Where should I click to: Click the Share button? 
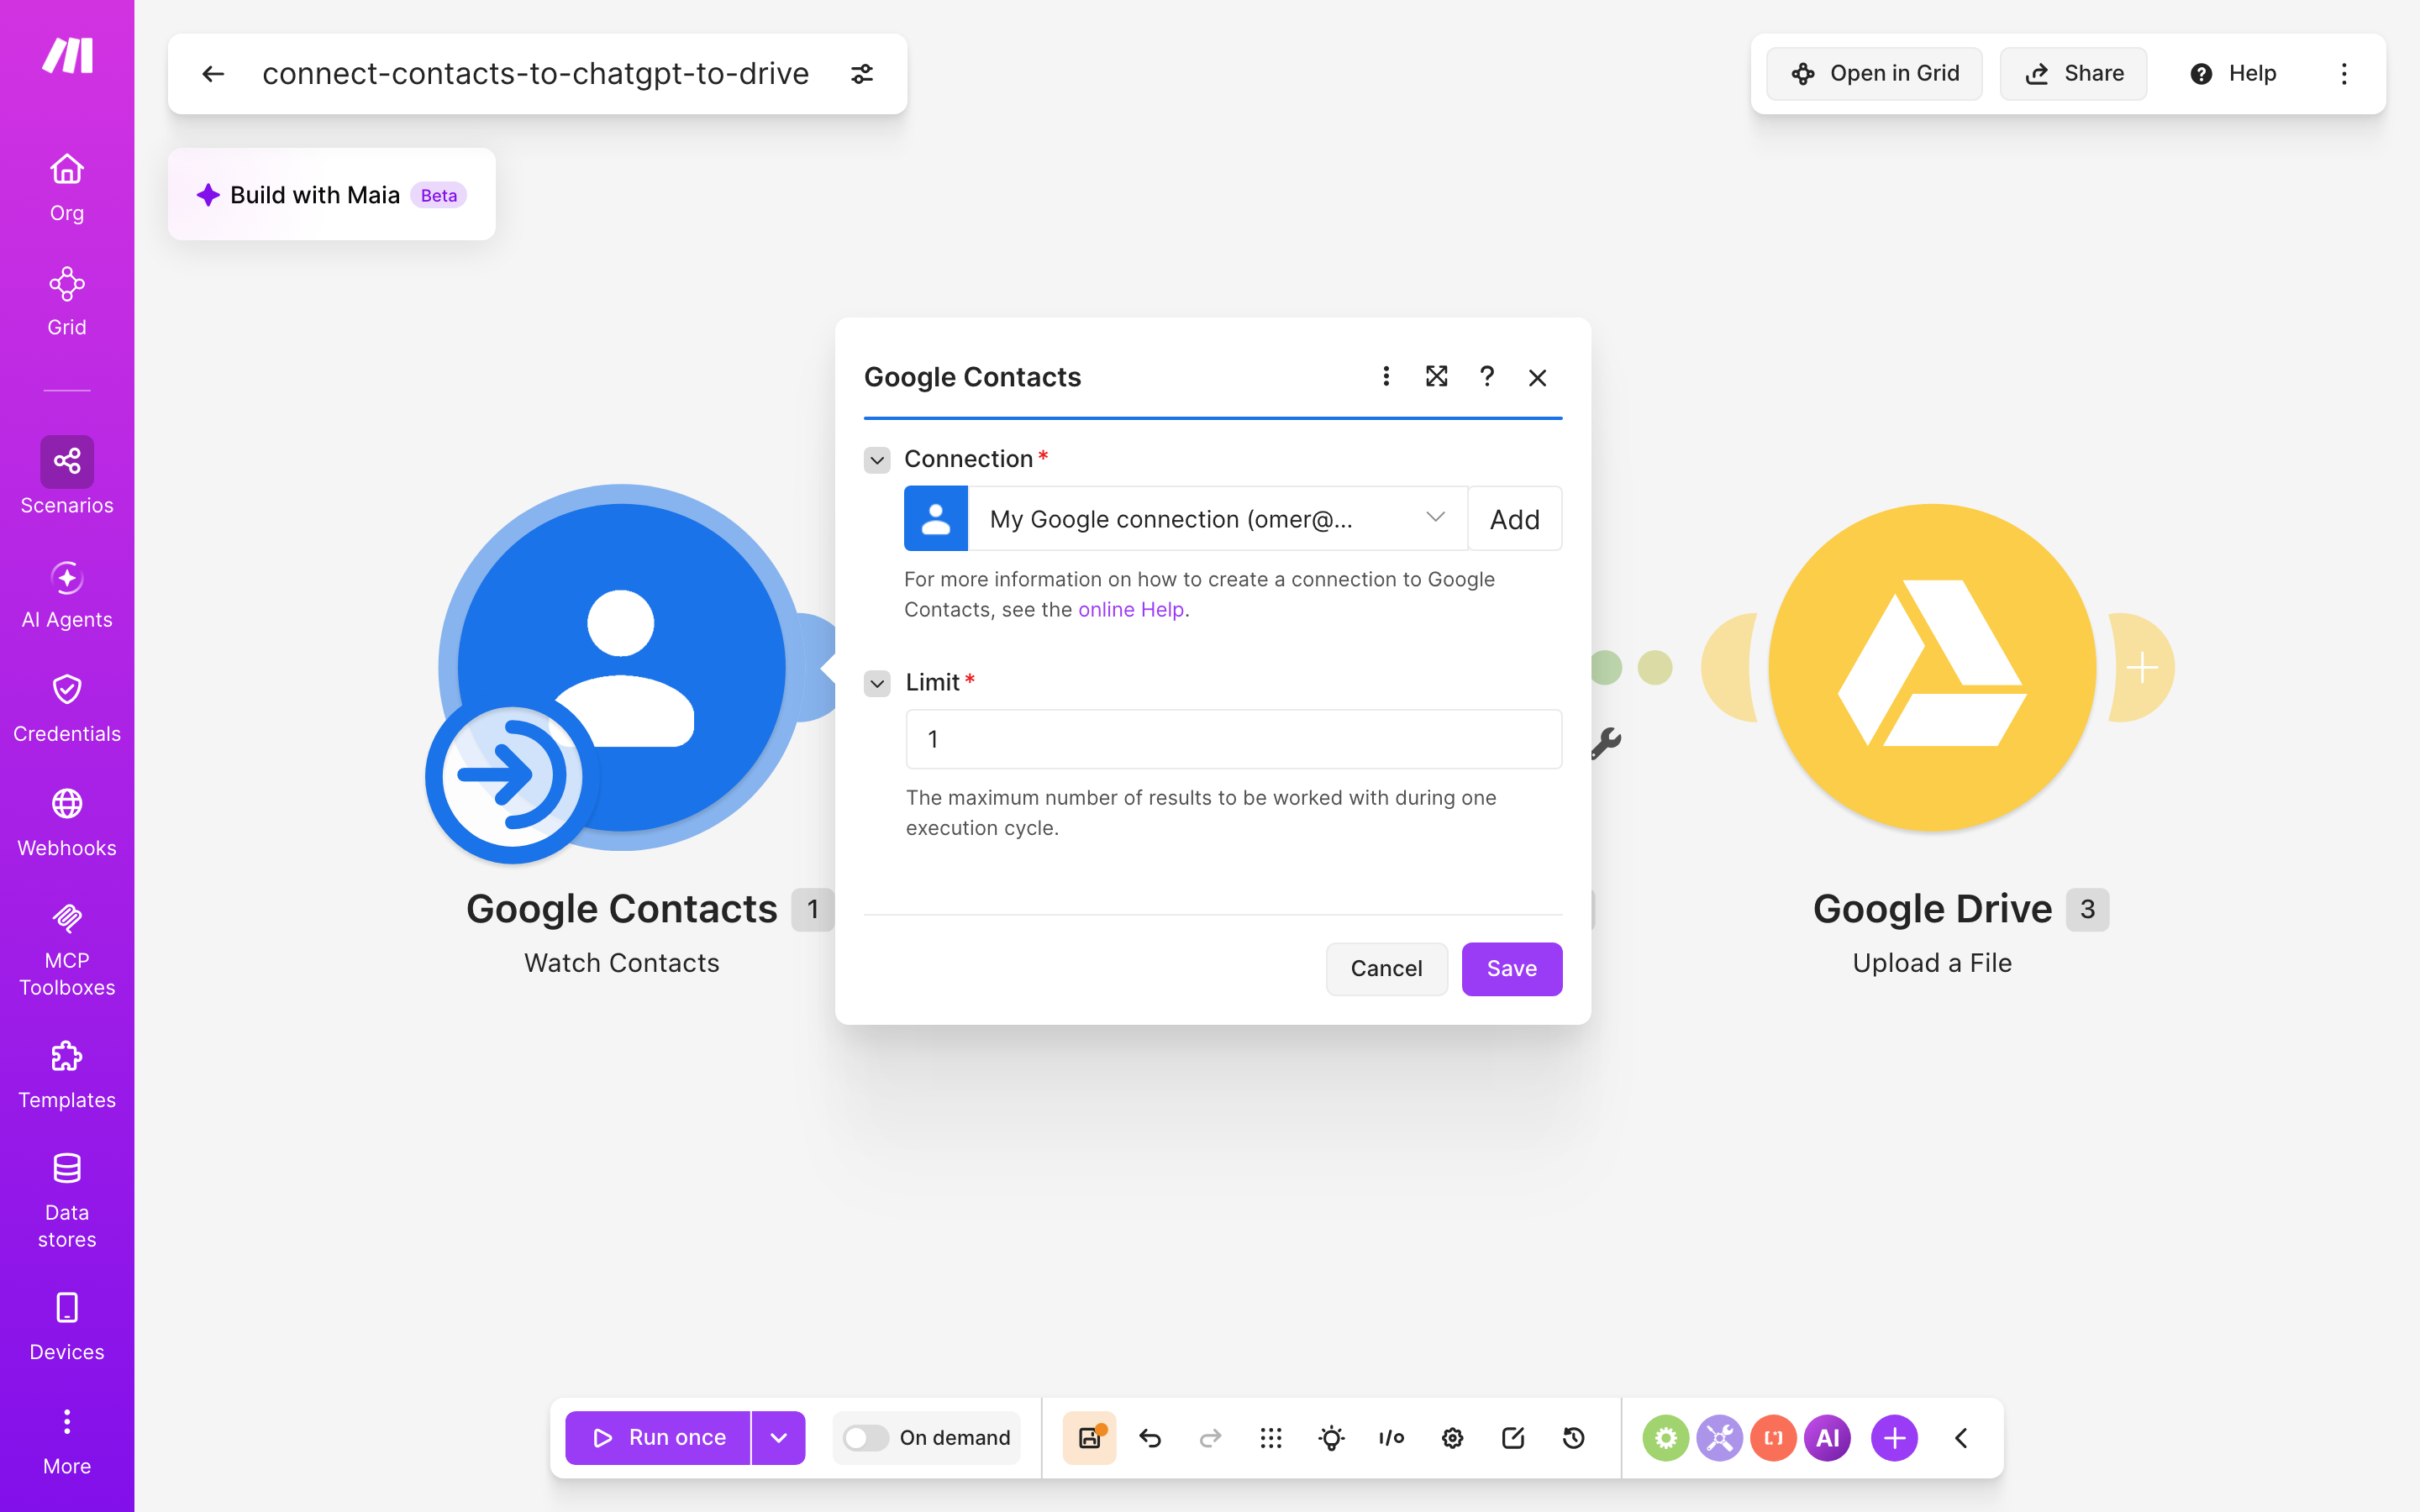pyautogui.click(x=2074, y=74)
